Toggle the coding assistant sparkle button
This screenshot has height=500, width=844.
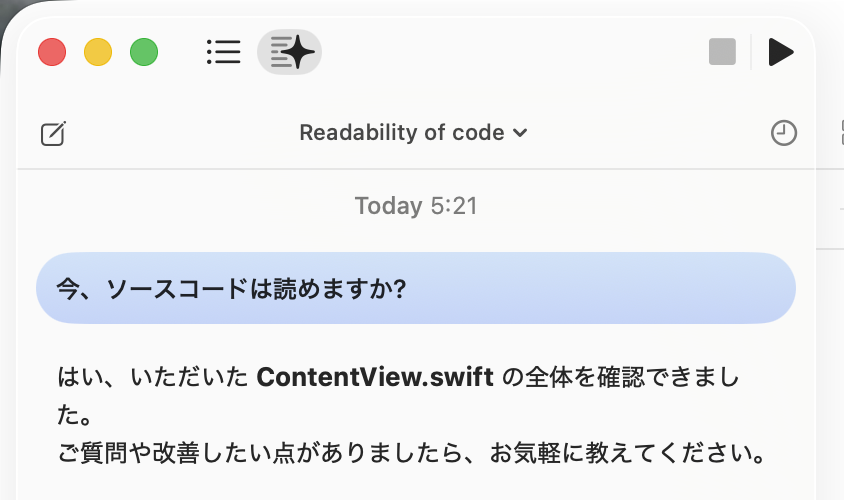click(289, 52)
